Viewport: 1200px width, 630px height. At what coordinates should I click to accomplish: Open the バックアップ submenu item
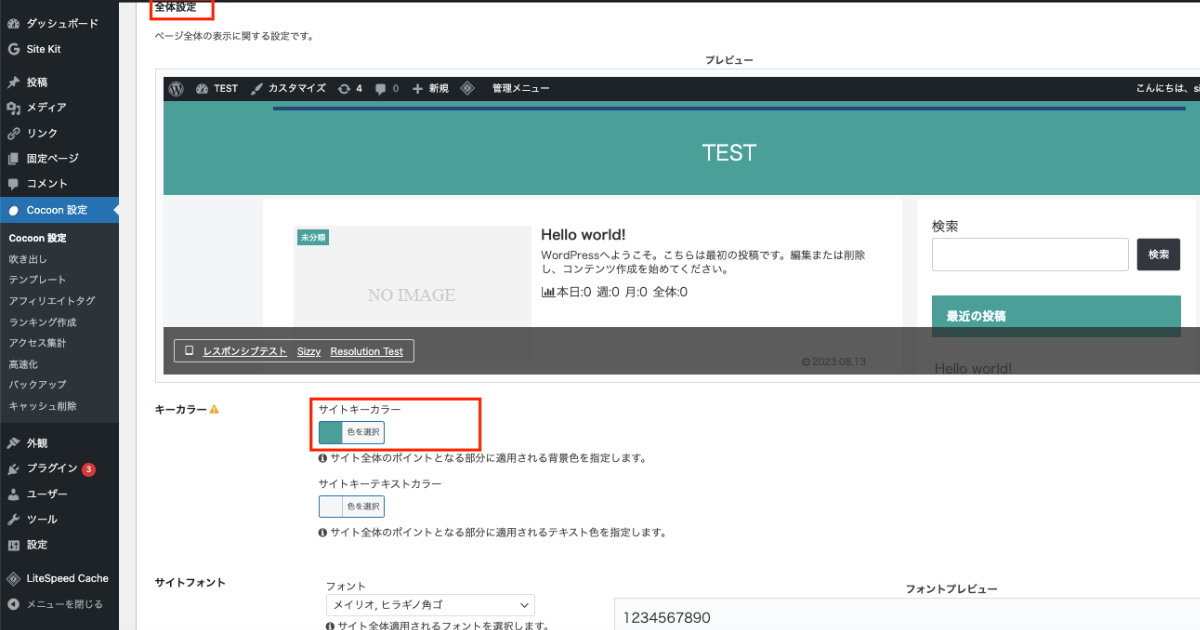click(x=37, y=384)
